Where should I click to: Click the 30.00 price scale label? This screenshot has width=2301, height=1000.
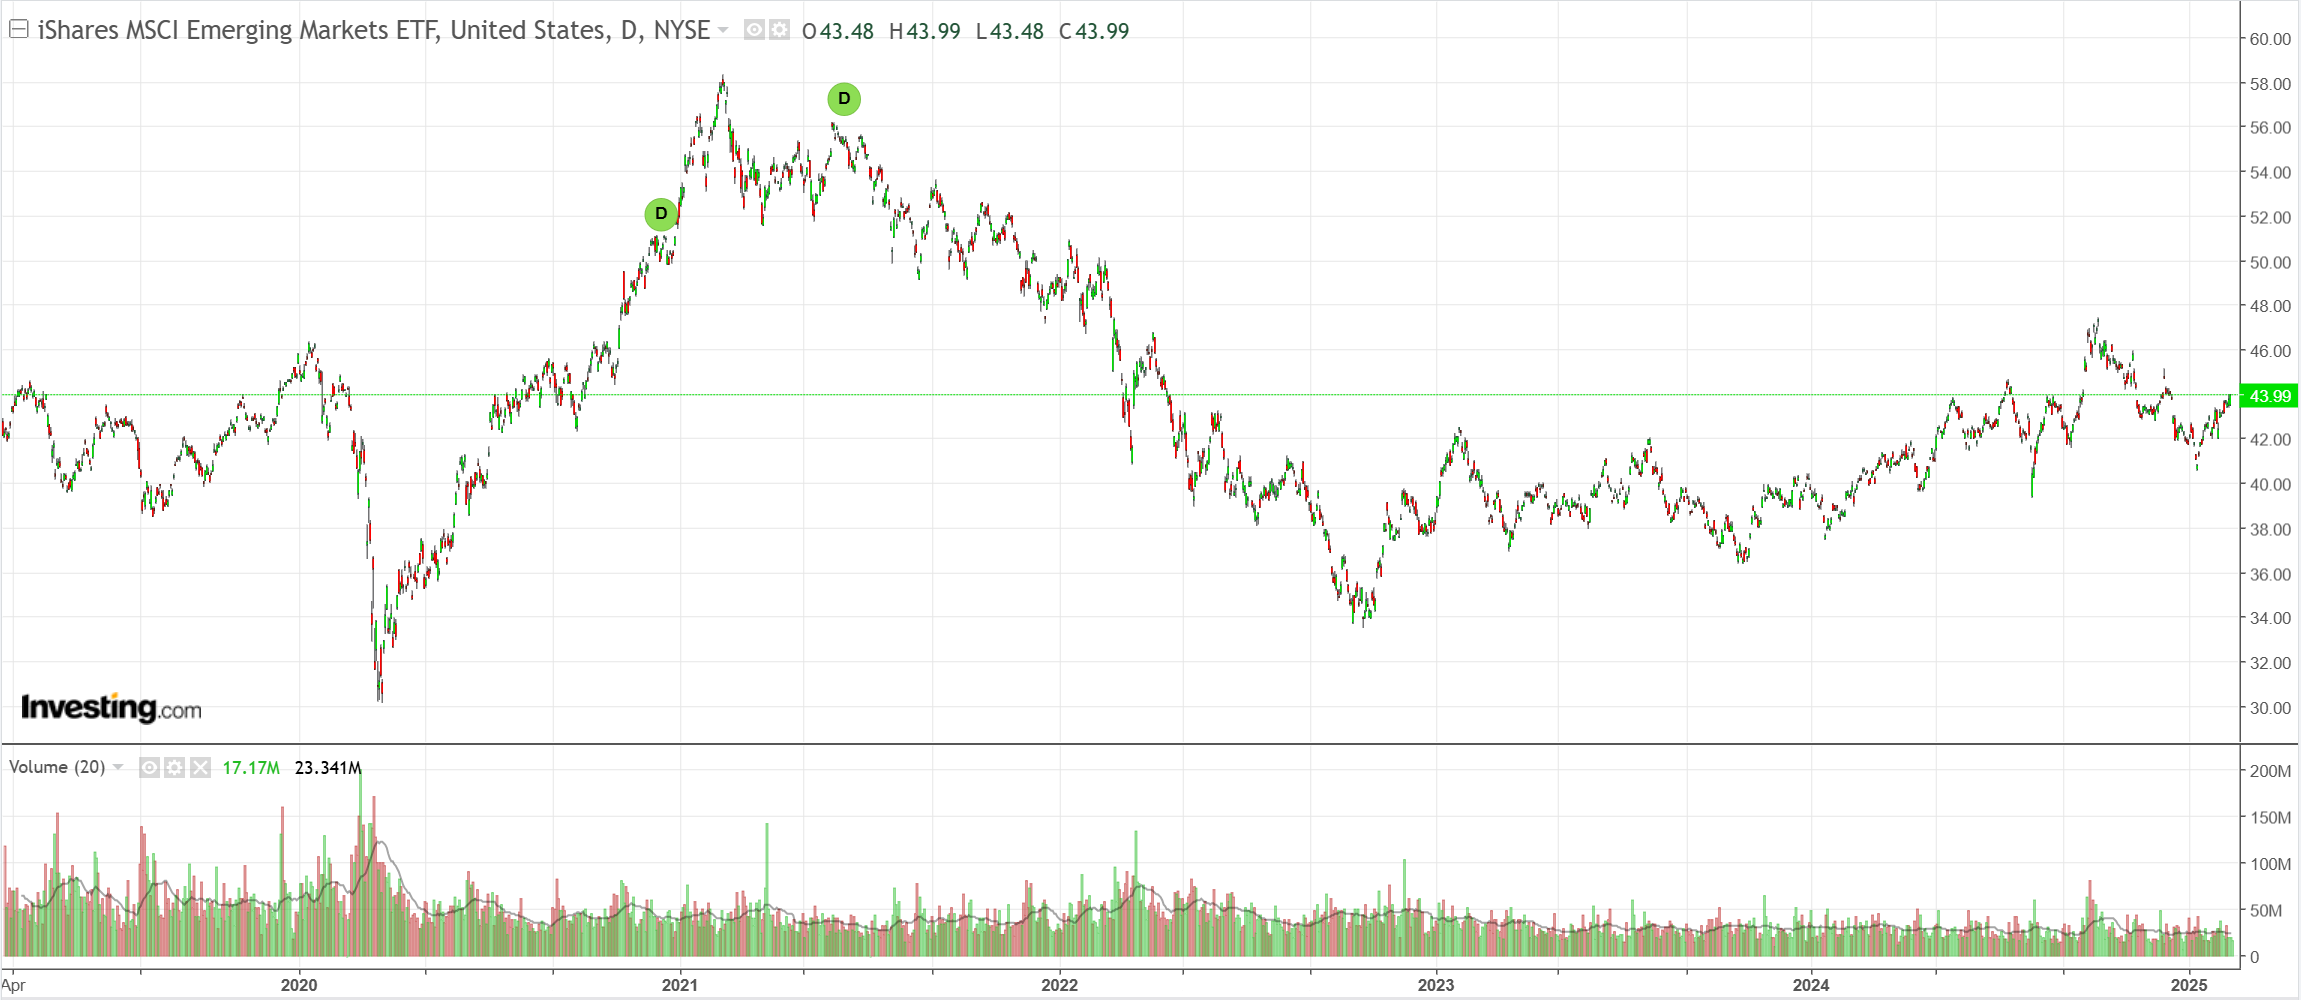[2270, 708]
